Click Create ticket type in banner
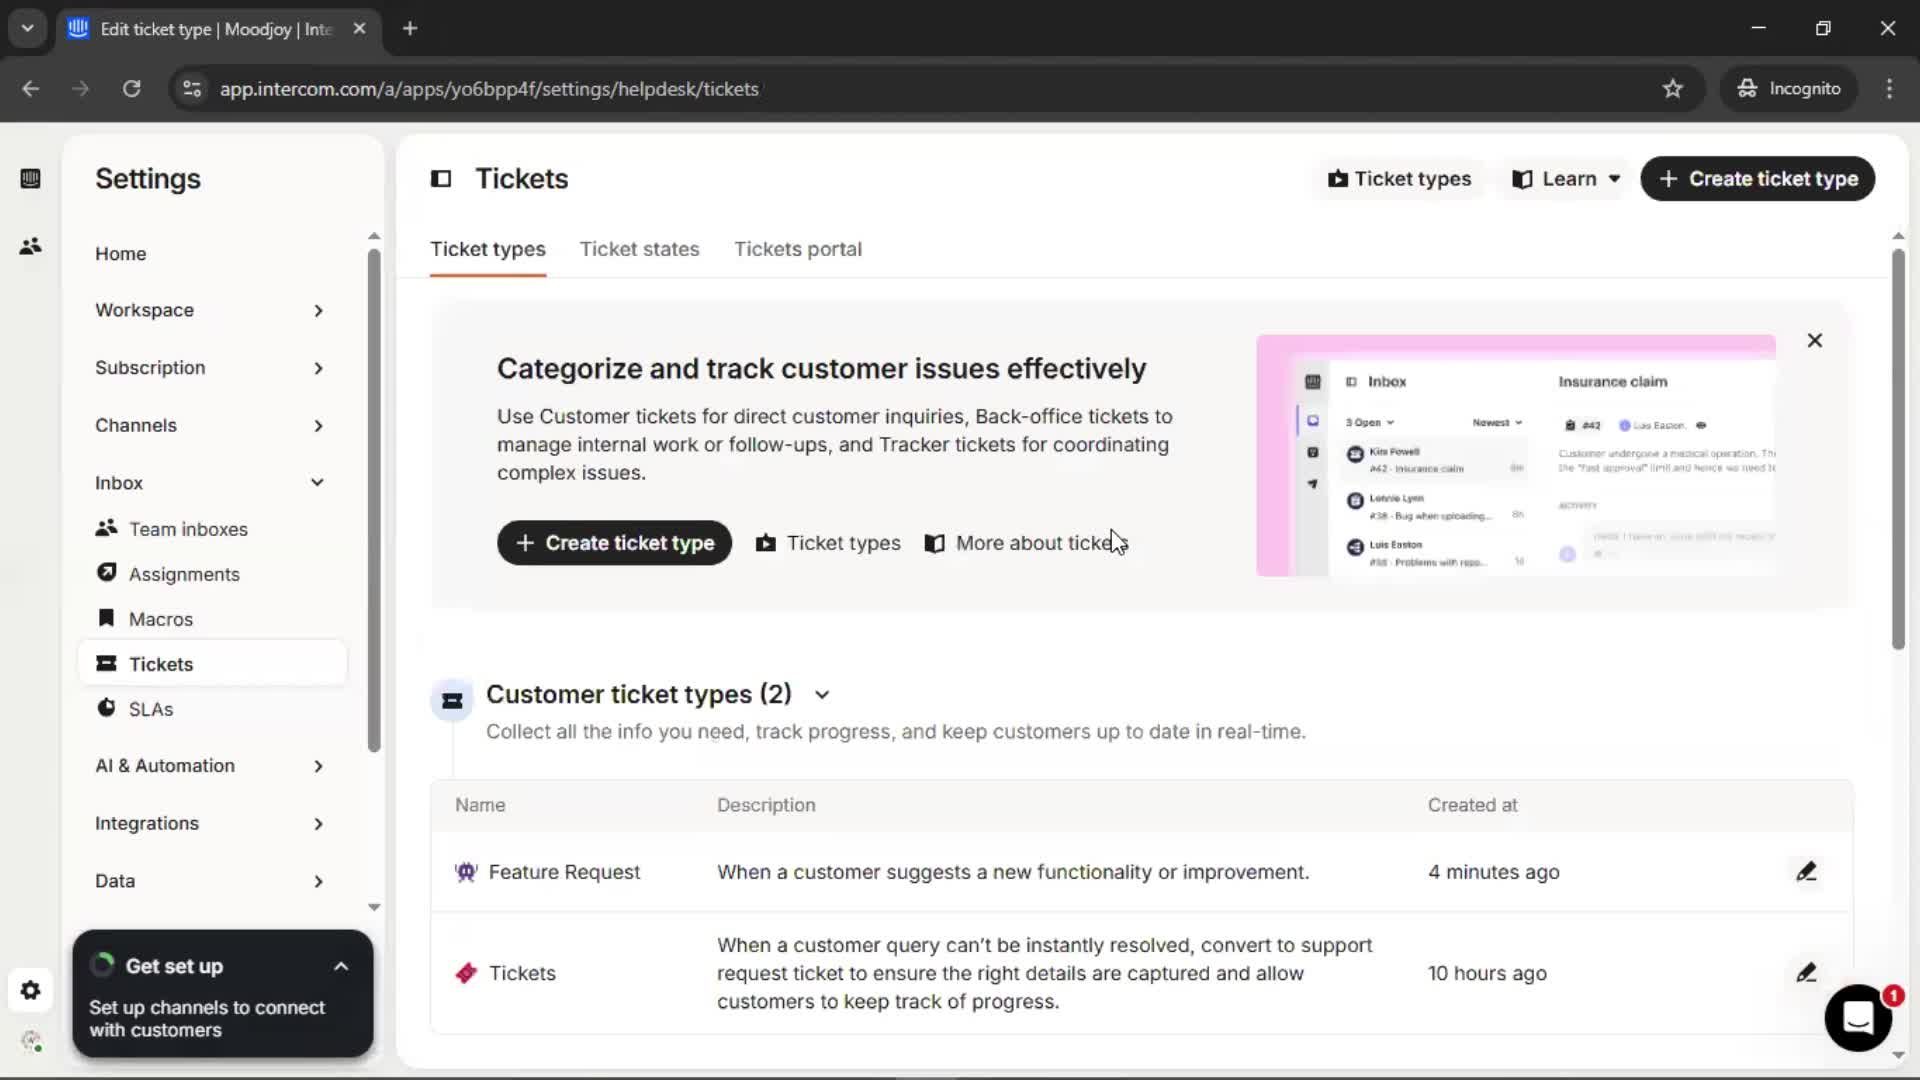The height and width of the screenshot is (1080, 1920). [614, 543]
